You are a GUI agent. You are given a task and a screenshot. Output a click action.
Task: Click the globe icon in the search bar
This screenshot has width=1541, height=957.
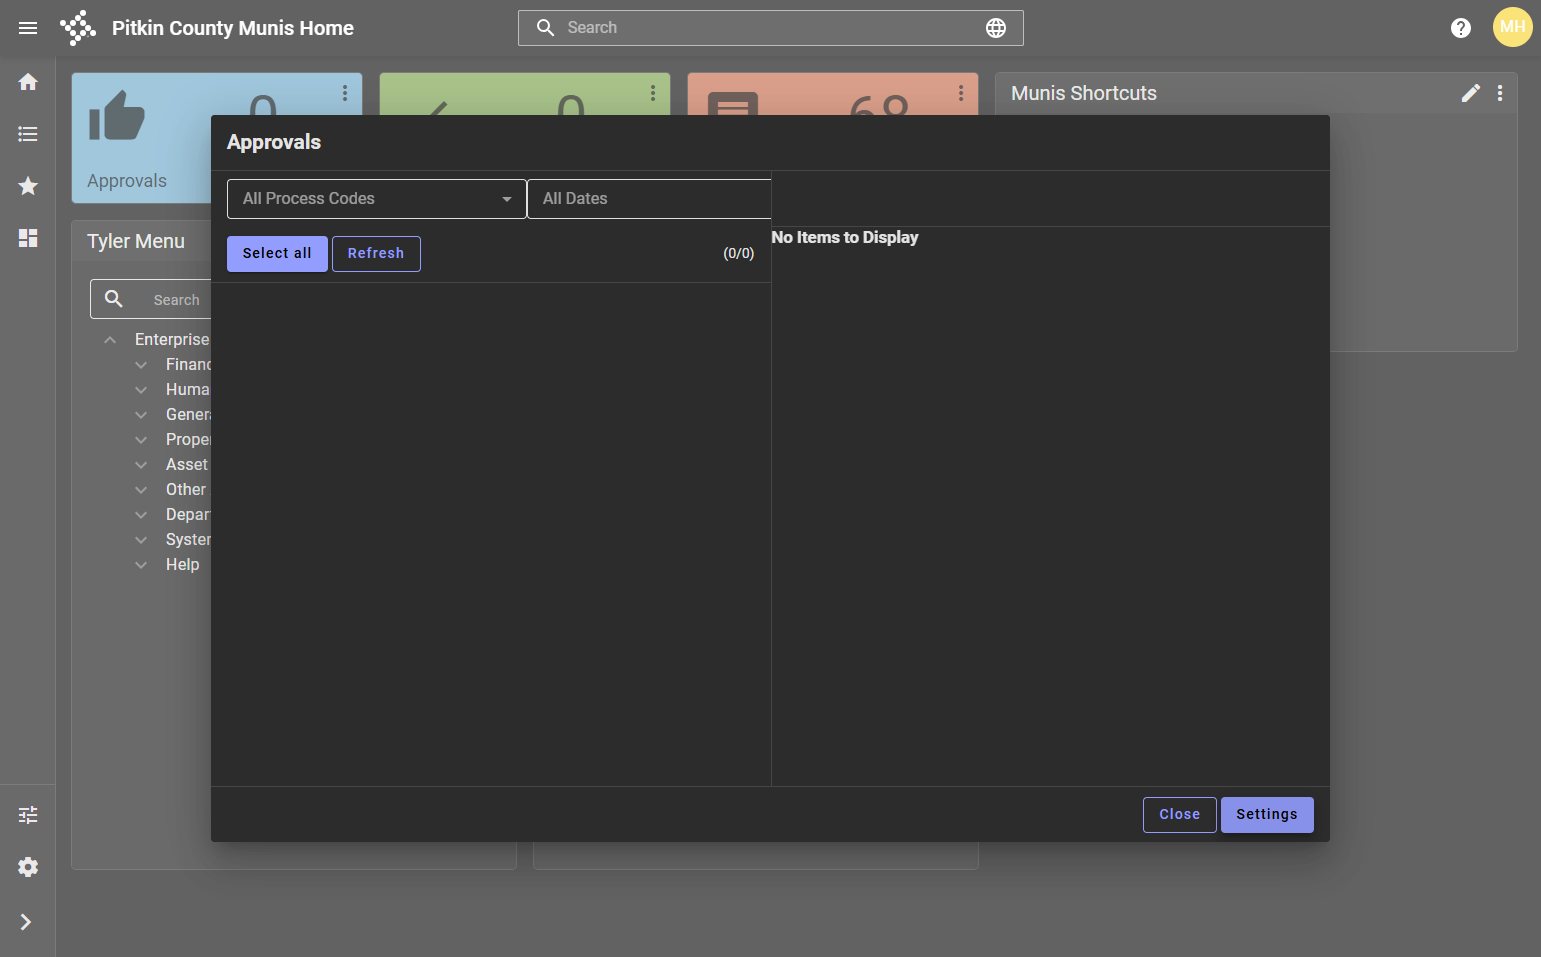[996, 28]
